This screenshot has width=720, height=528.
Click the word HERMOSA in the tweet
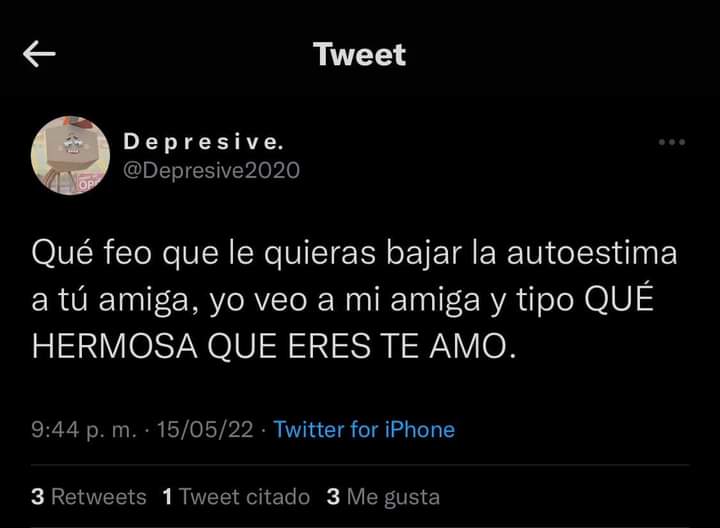tap(115, 346)
